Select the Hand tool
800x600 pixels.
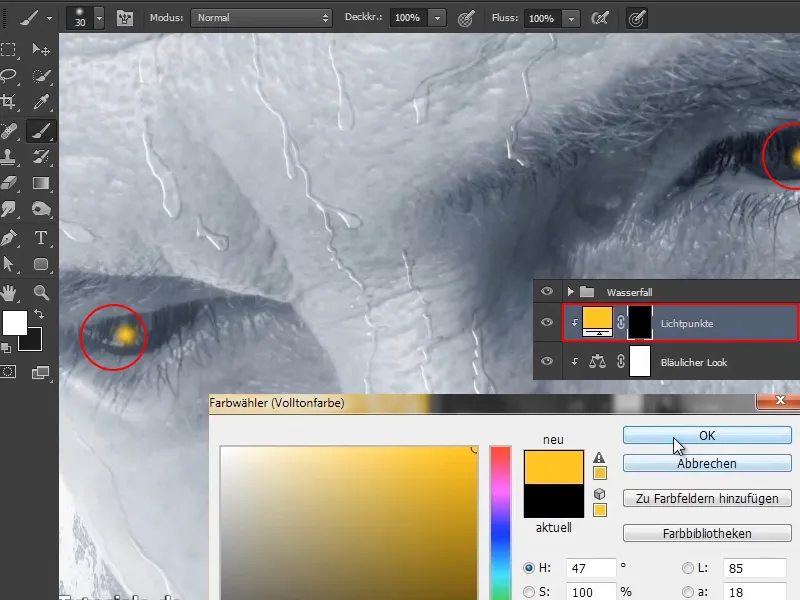click(x=9, y=292)
